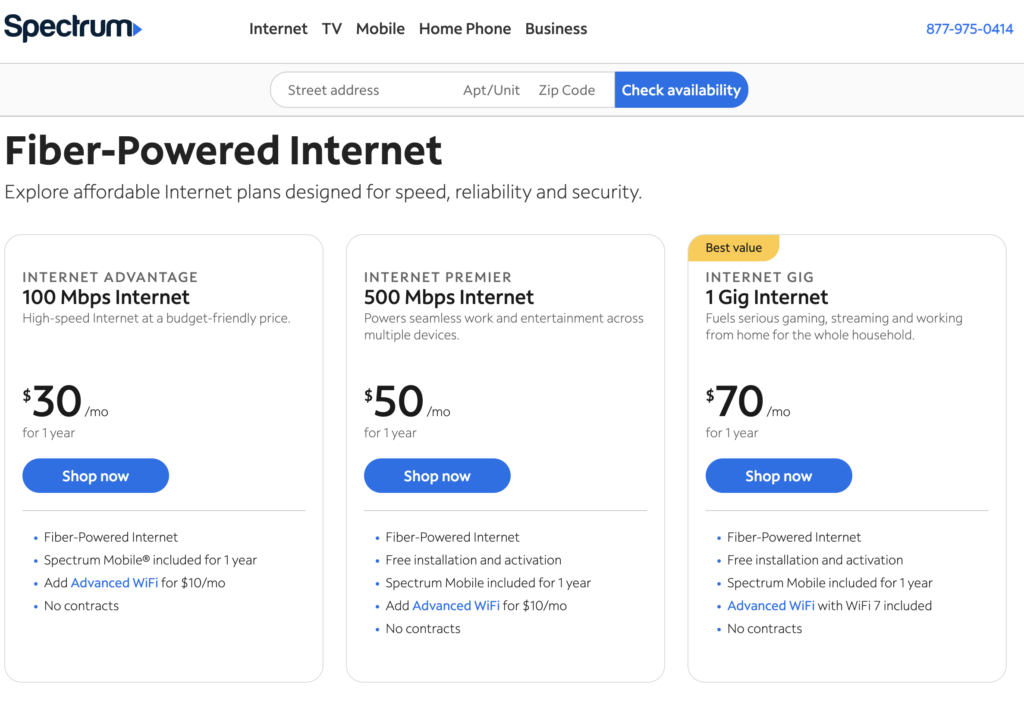Click the Zip Code input field
This screenshot has height=721, width=1024.
[567, 90]
